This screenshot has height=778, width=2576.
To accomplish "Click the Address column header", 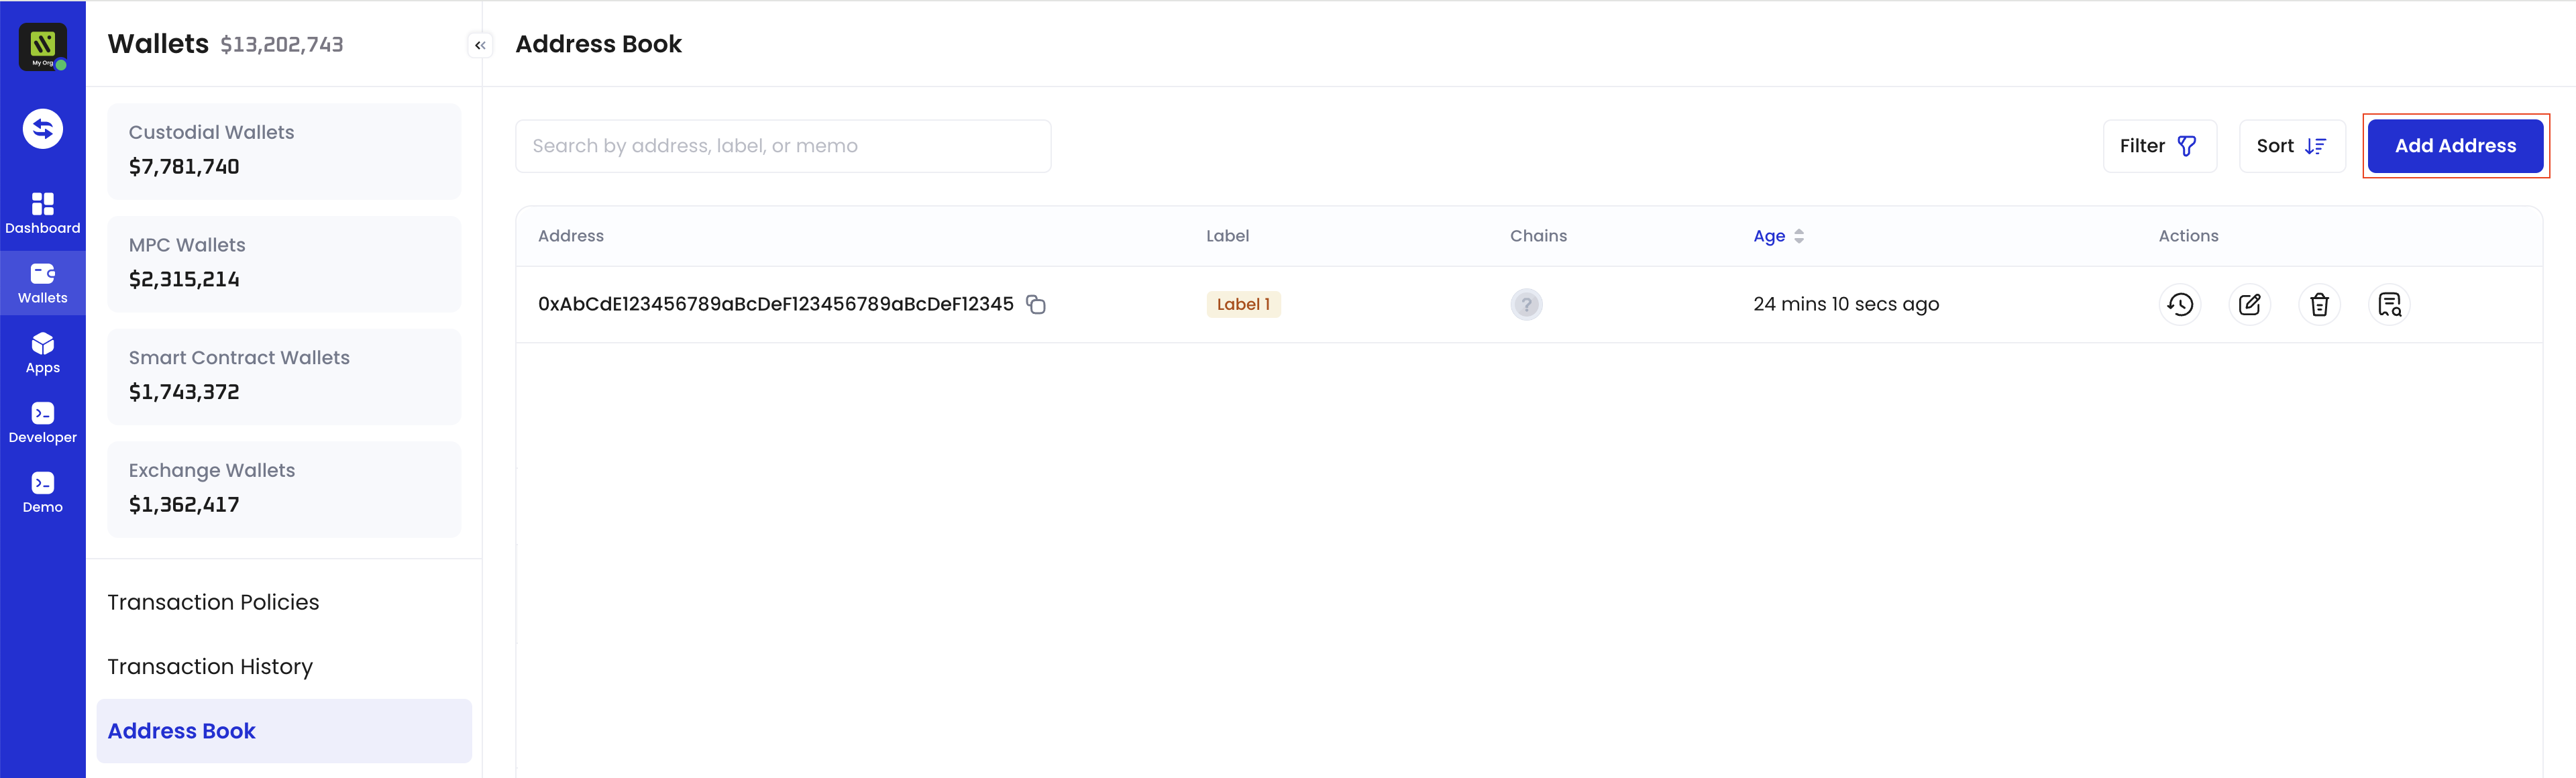I will pyautogui.click(x=571, y=236).
